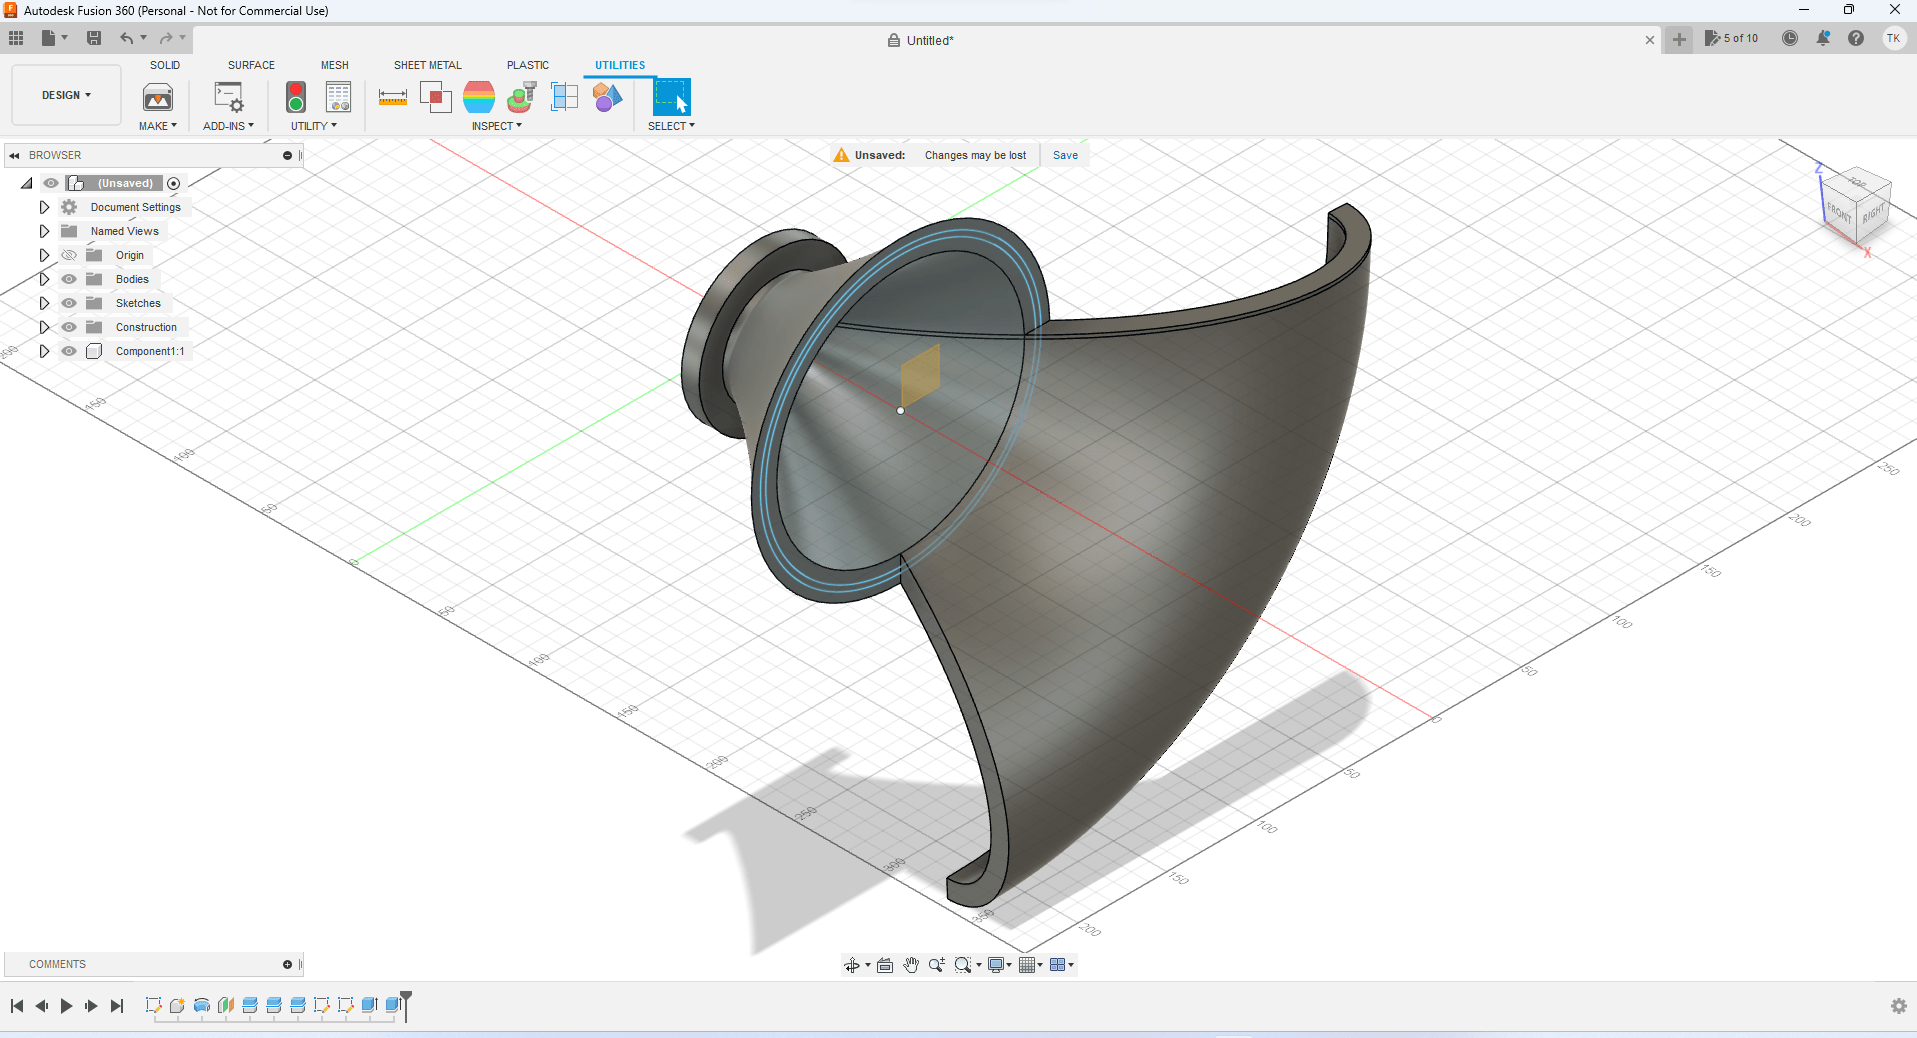Collapse the root (Unsaved) tree node
This screenshot has height=1038, width=1917.
(27, 183)
